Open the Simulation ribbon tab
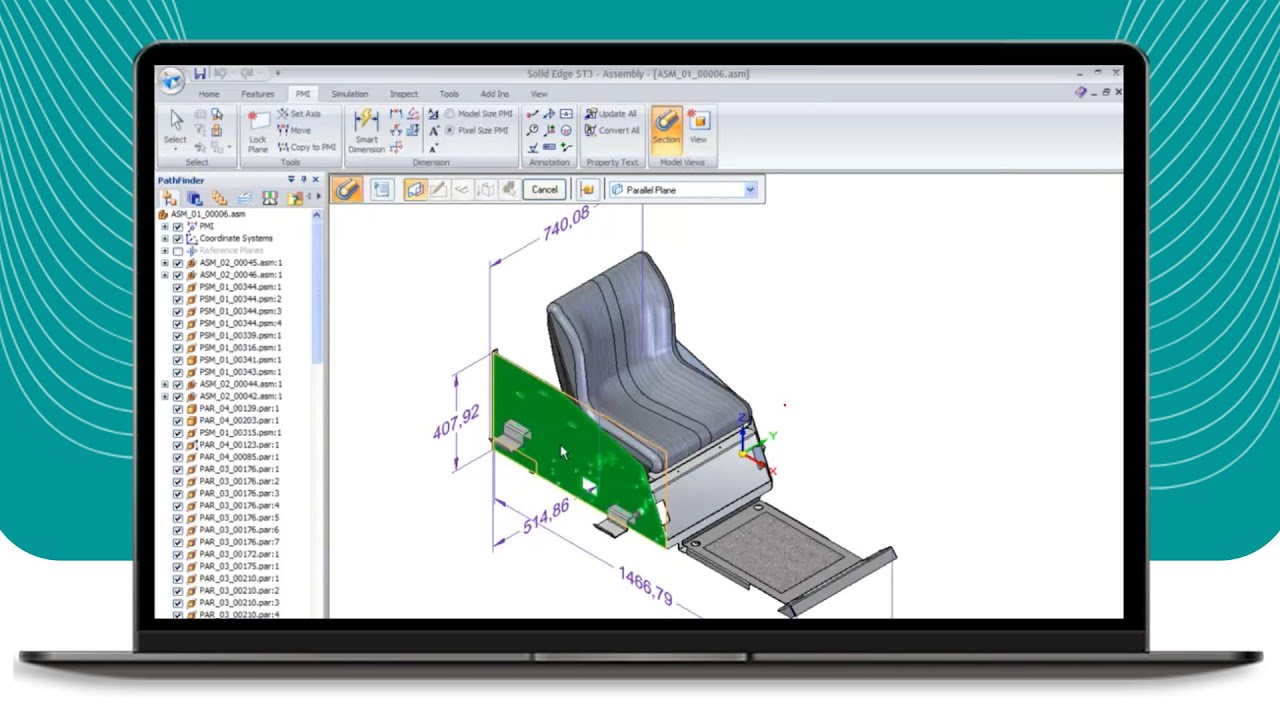 pos(350,94)
